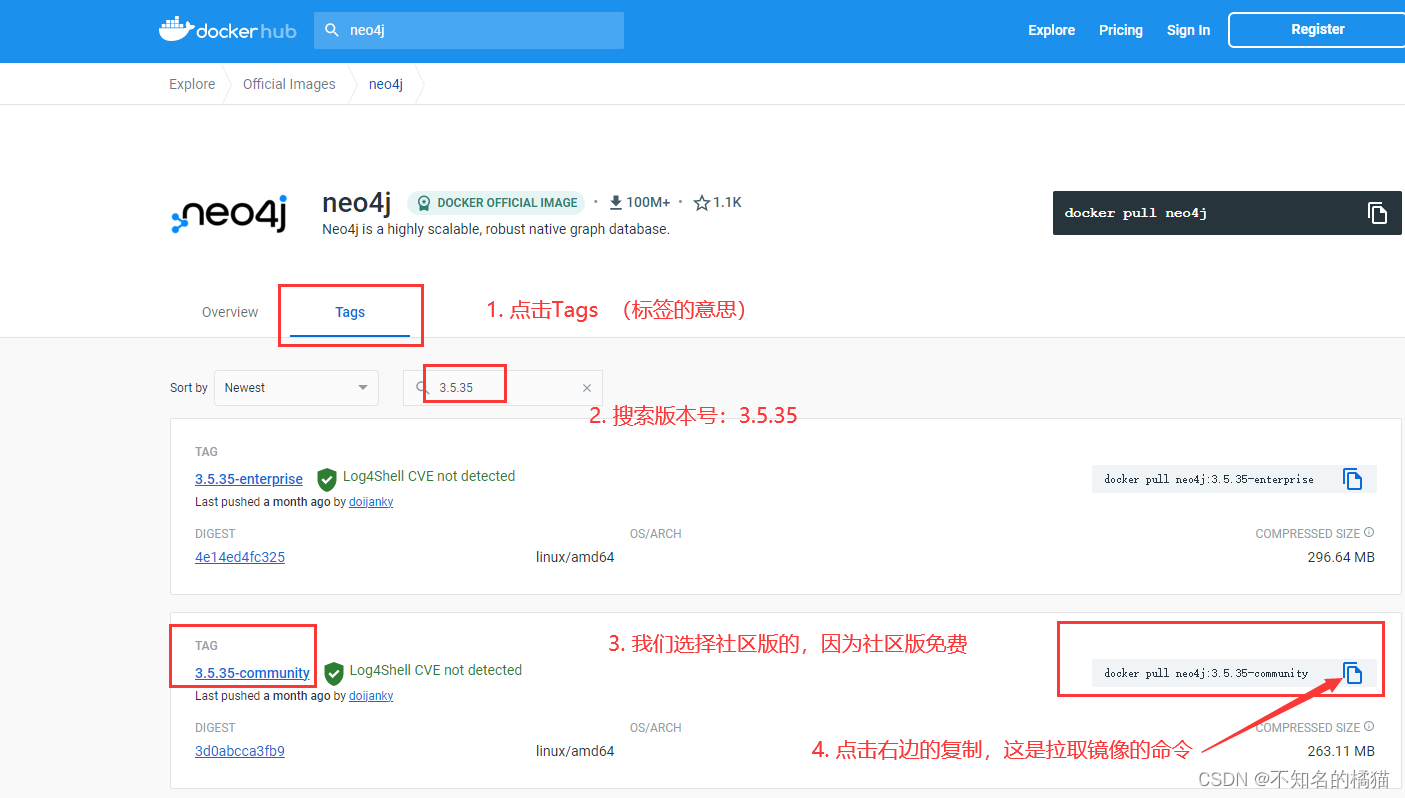Open the Sort by Newest dropdown
1405x798 pixels.
296,387
